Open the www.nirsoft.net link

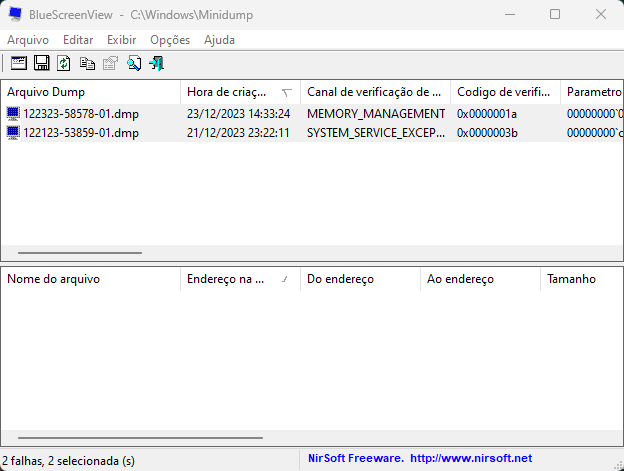point(471,458)
